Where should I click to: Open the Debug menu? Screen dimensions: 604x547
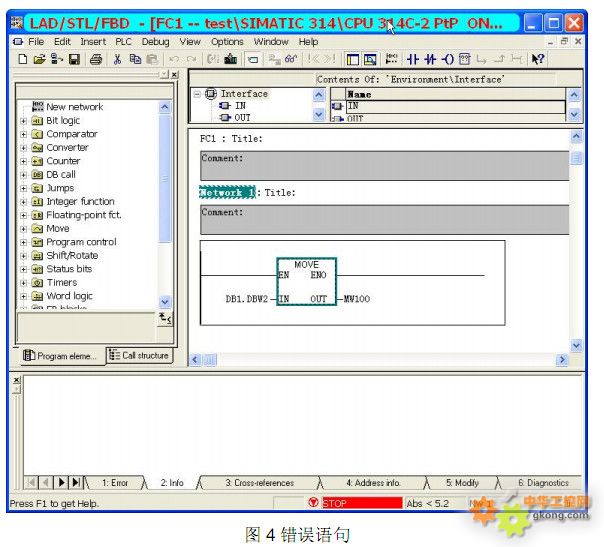[155, 42]
